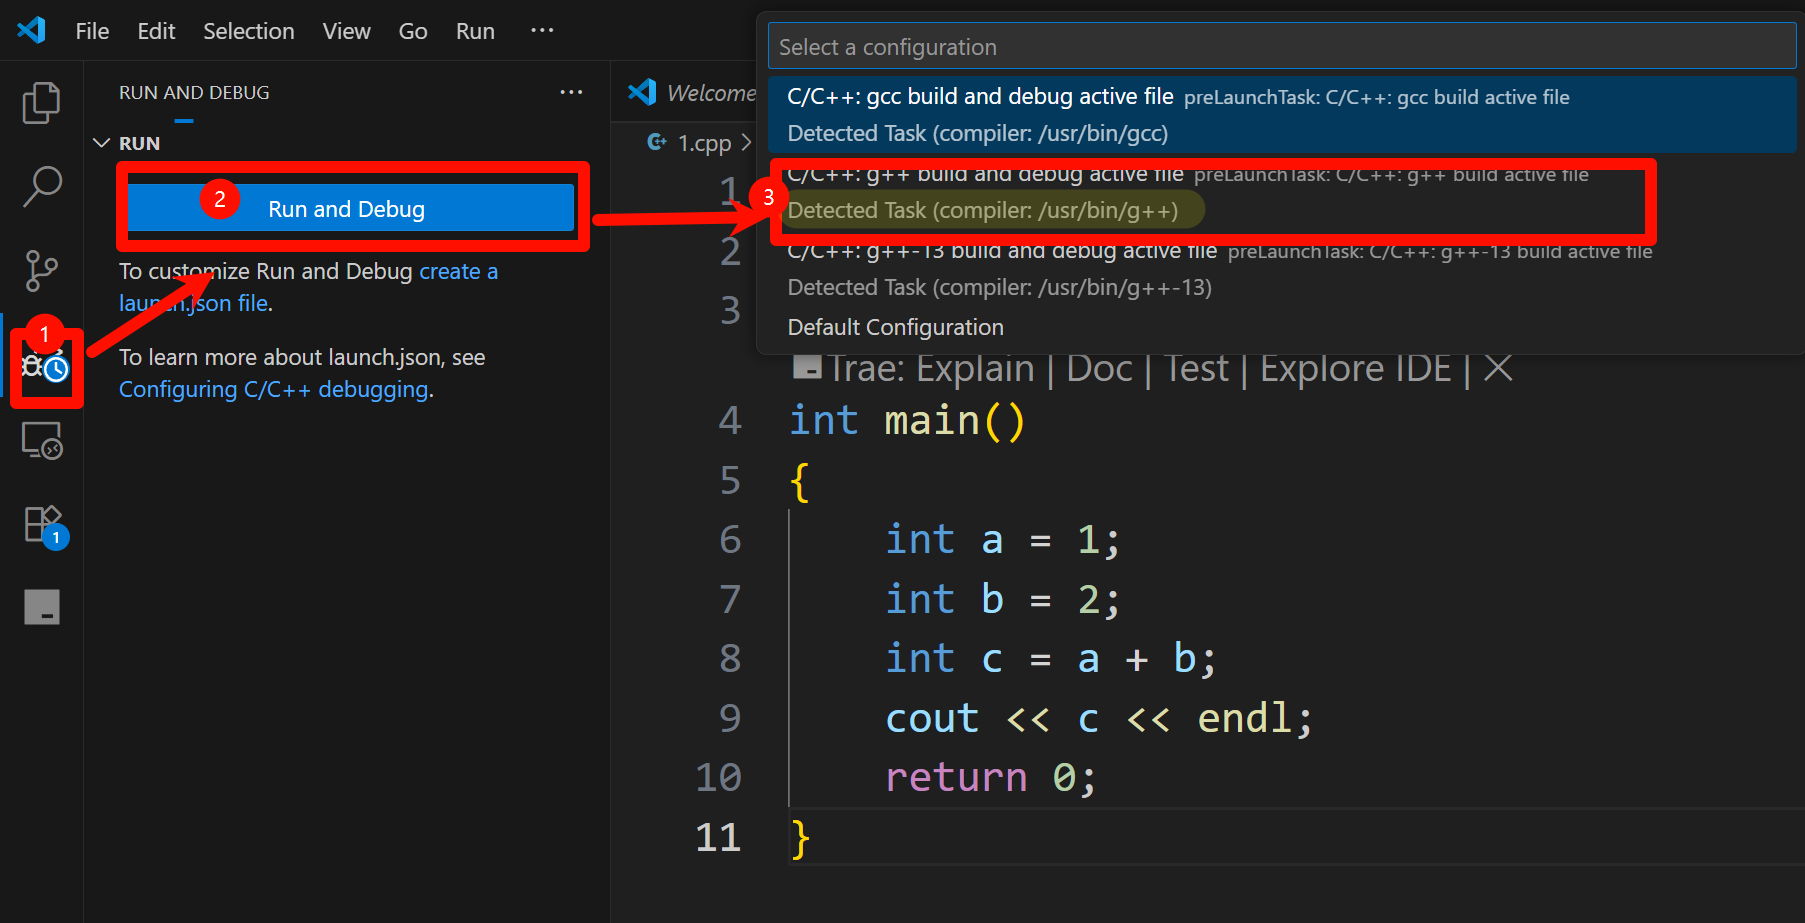Click the VS Code logo icon

31,30
